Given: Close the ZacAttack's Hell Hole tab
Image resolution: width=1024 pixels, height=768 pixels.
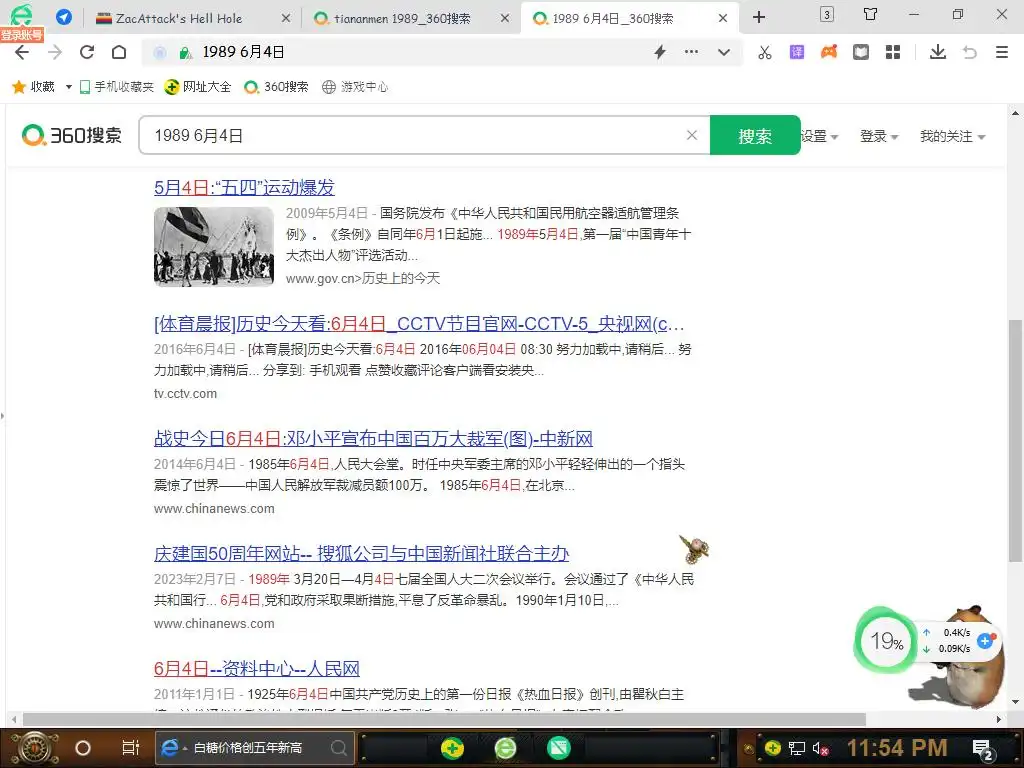Looking at the screenshot, I should click(285, 18).
